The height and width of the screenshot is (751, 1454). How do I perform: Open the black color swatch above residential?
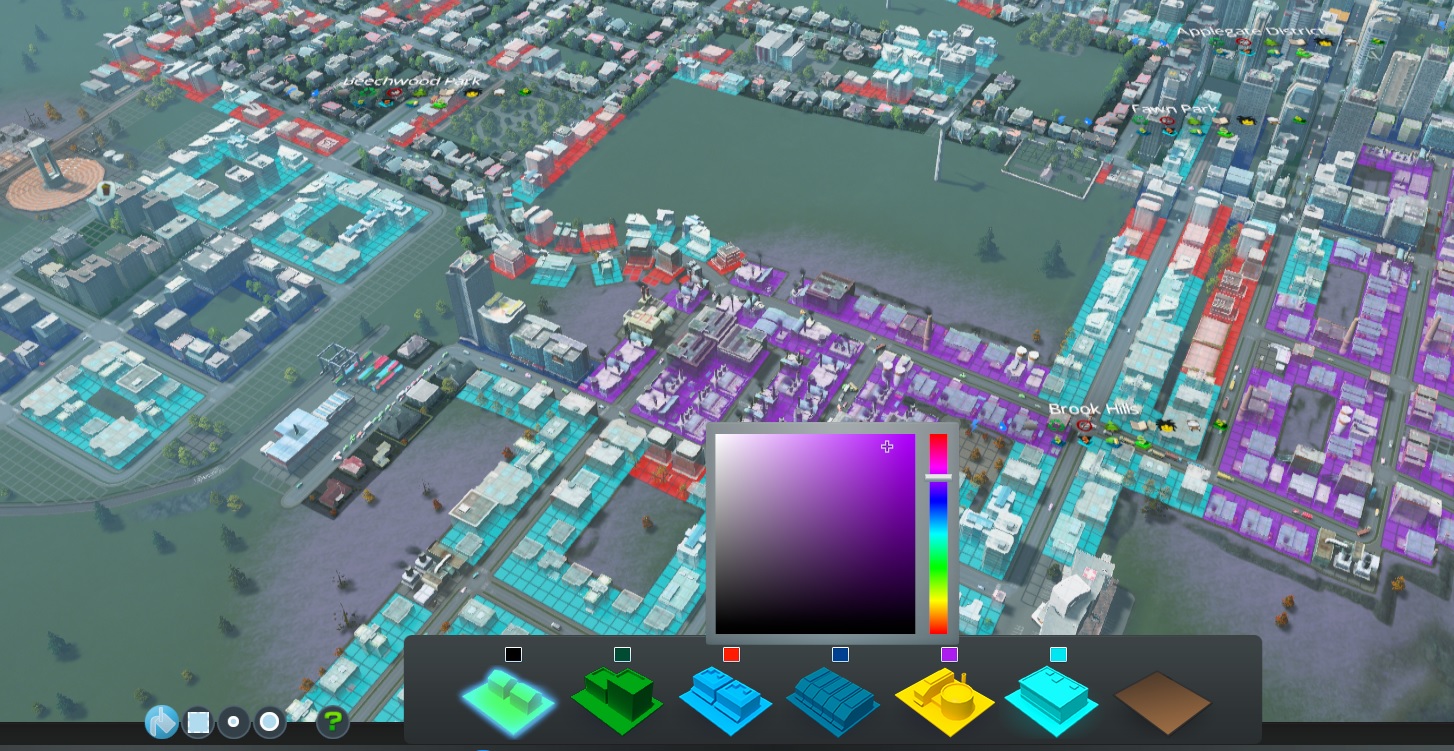point(513,654)
